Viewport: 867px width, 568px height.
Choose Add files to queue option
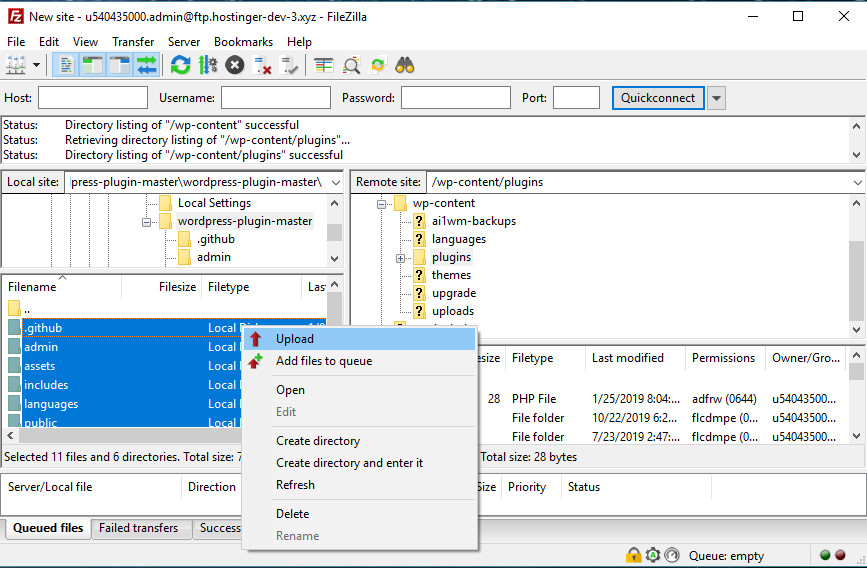click(x=323, y=361)
